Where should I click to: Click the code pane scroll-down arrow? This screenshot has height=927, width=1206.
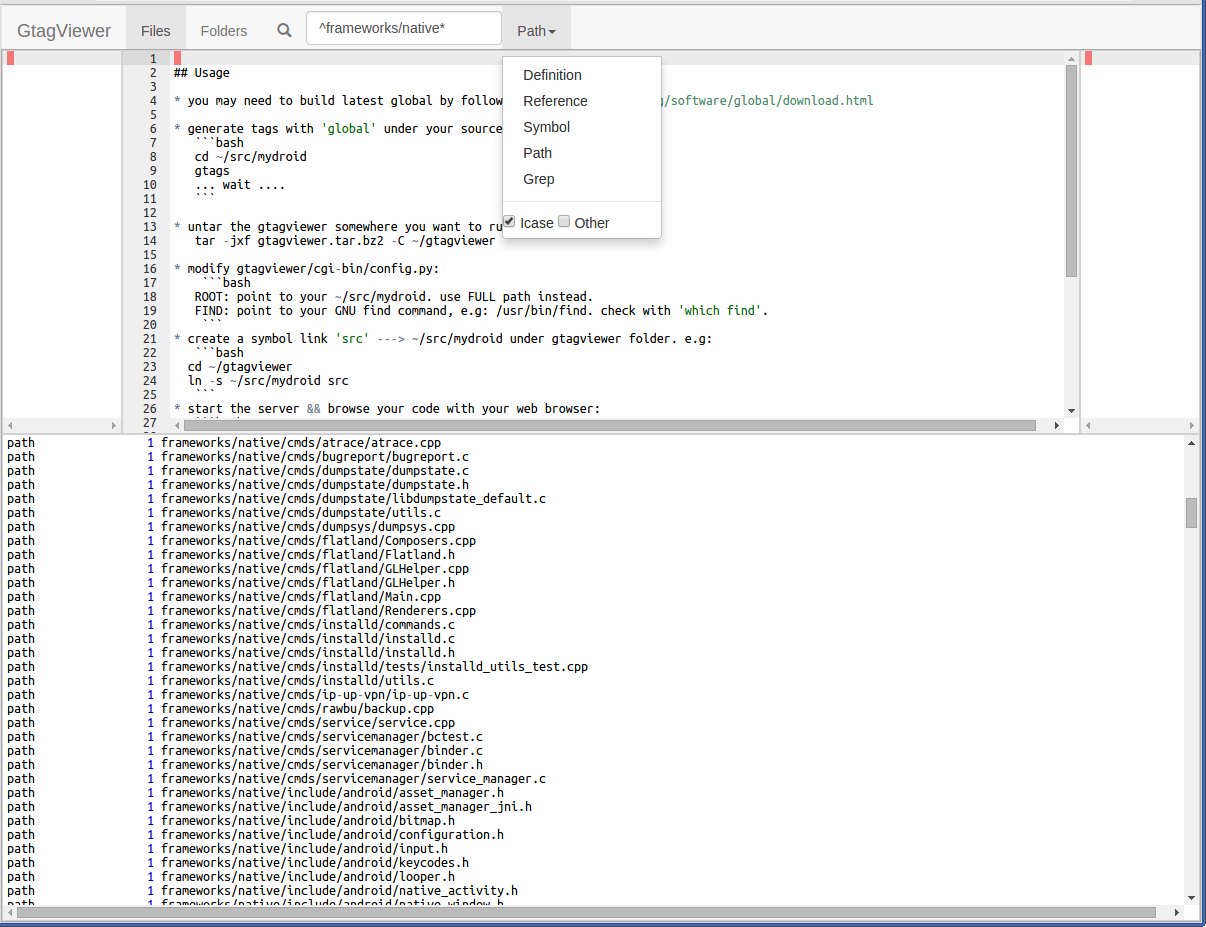pos(1071,410)
